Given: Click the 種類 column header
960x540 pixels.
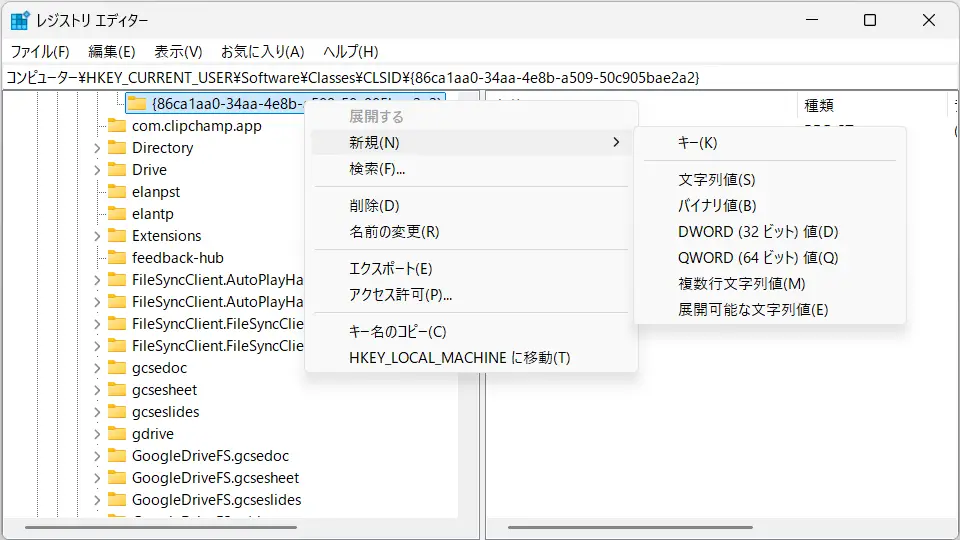Looking at the screenshot, I should coord(872,105).
